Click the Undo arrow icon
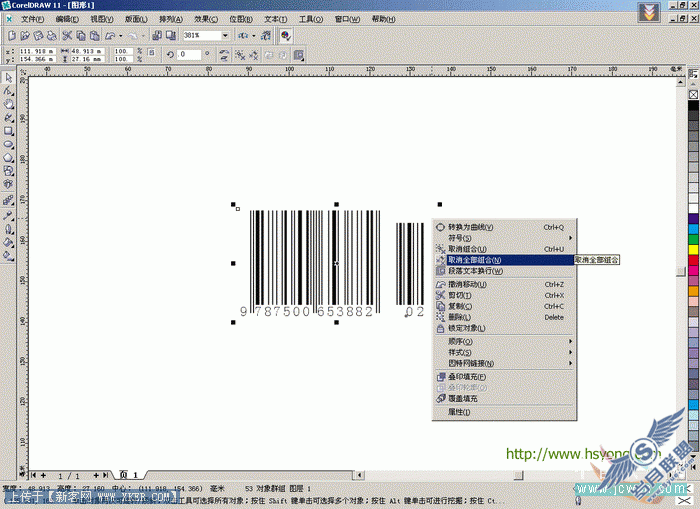The image size is (700, 509). [x=110, y=35]
